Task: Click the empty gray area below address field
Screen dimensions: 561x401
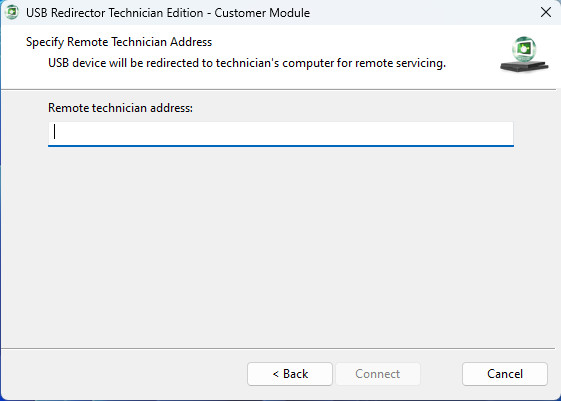Action: tap(279, 247)
